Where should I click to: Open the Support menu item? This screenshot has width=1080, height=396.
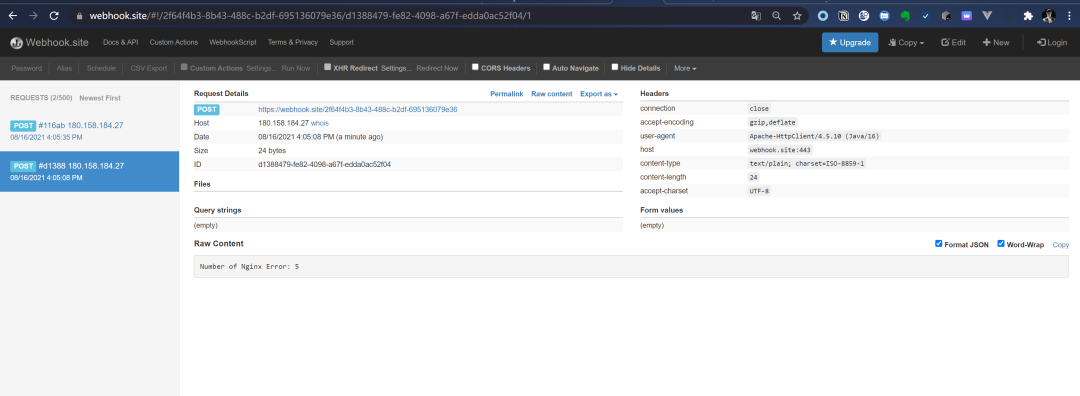[x=342, y=42]
